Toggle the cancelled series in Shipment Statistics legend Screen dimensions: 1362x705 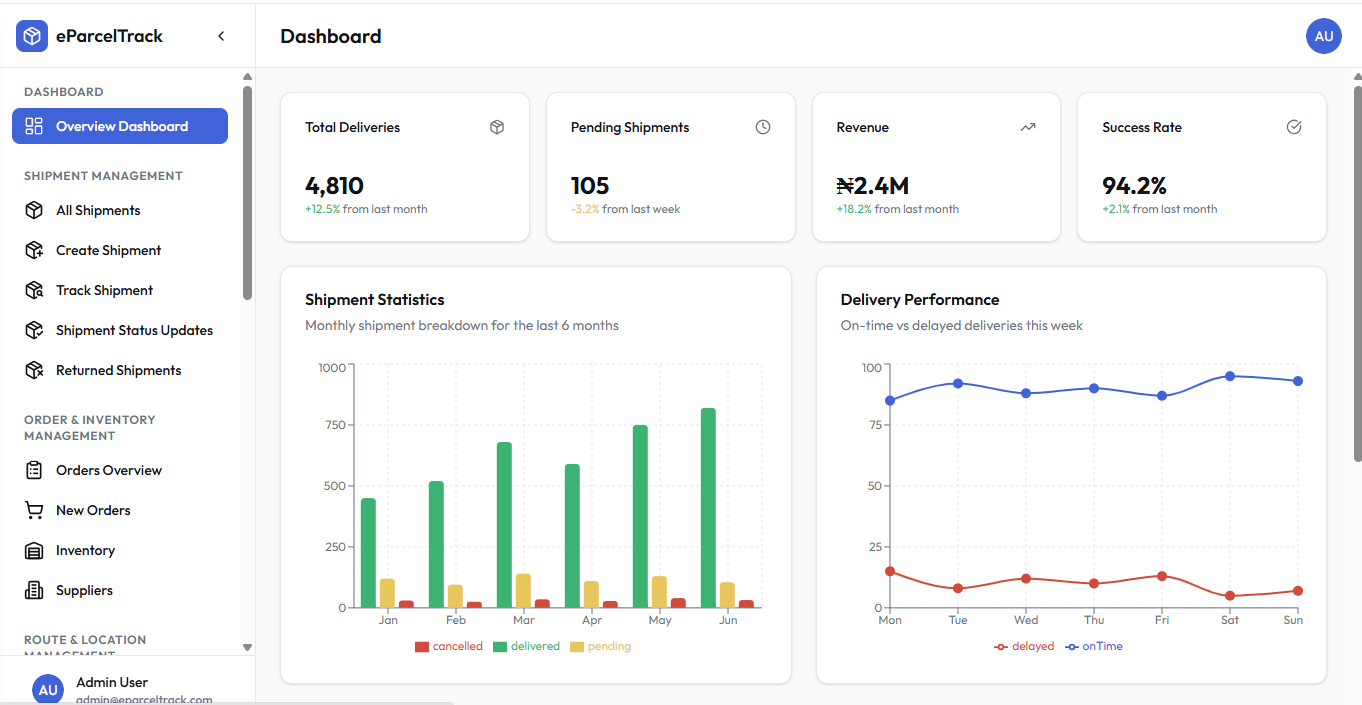point(449,646)
